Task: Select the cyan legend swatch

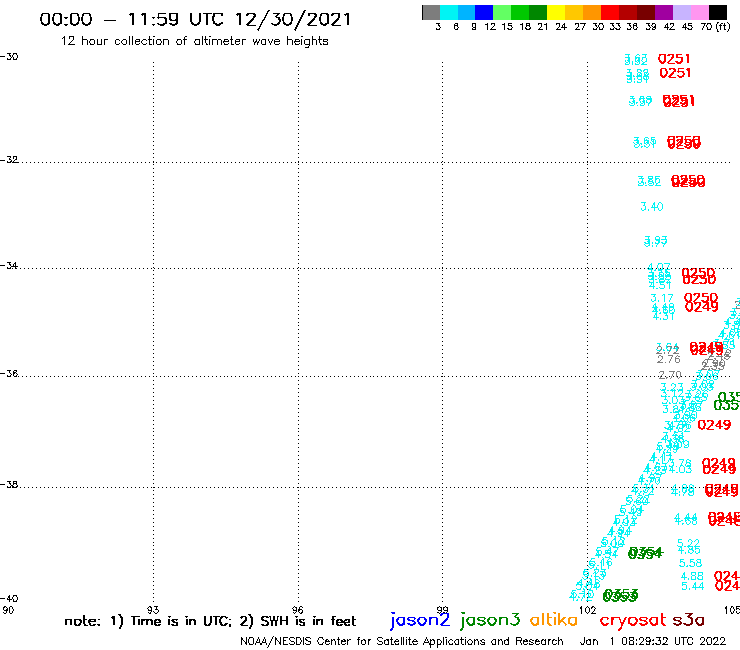Action: tap(449, 12)
